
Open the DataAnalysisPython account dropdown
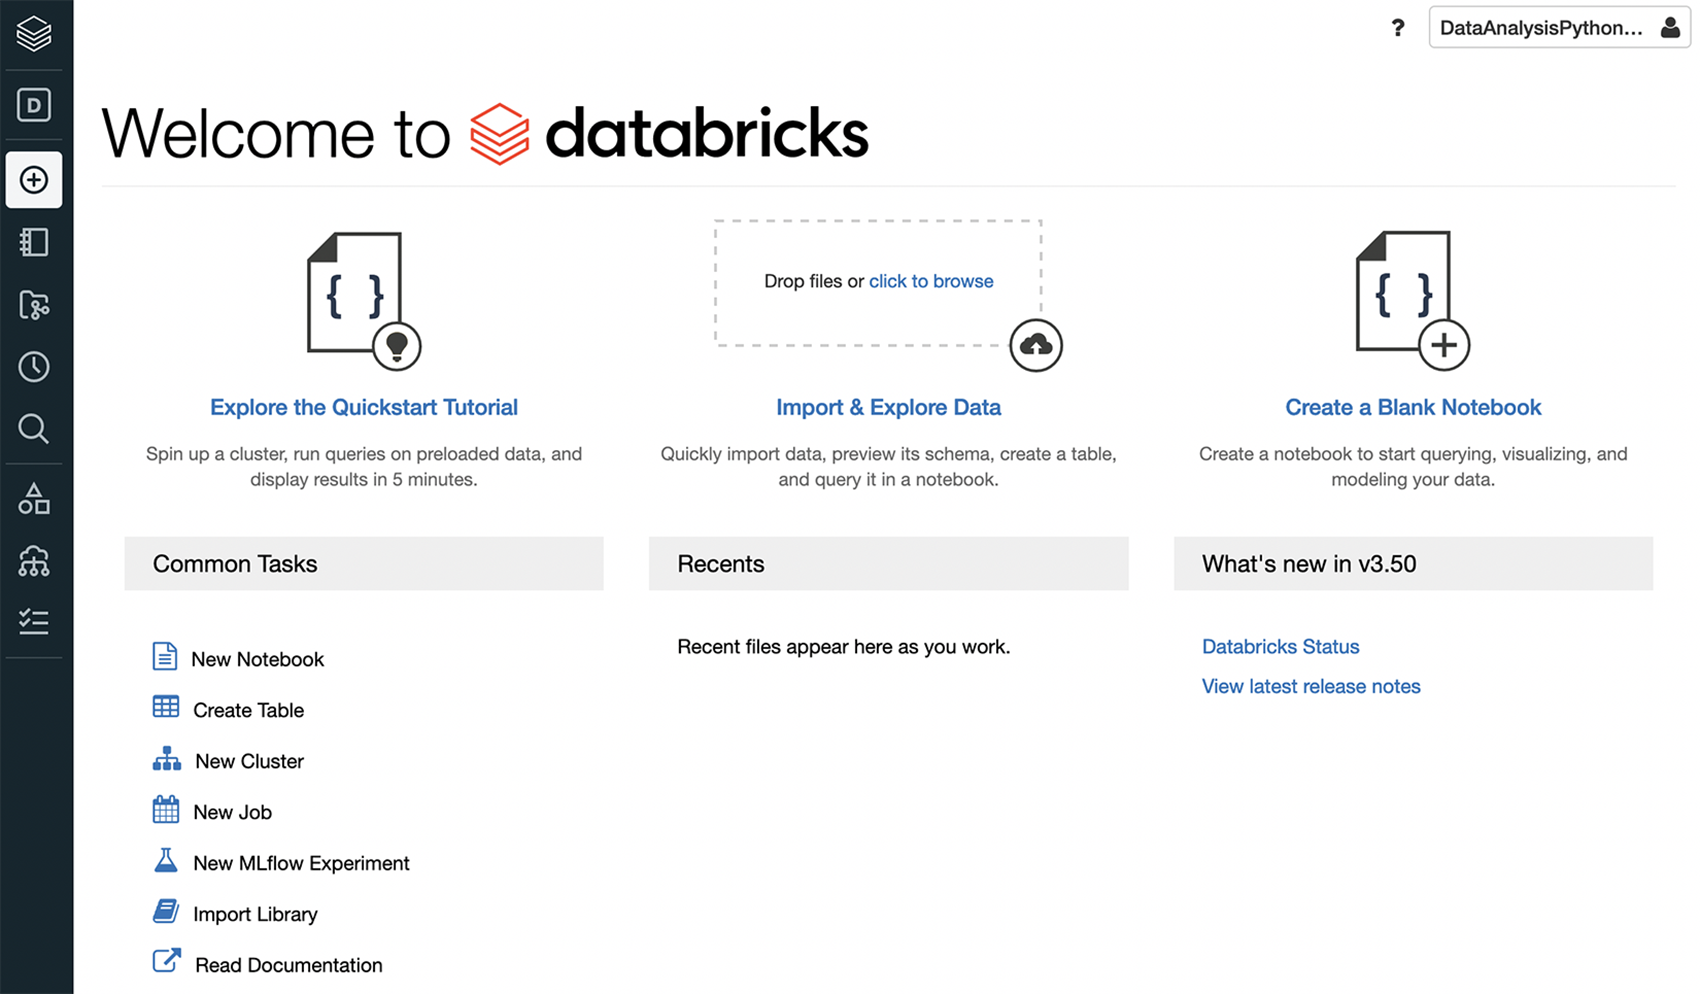point(1543,28)
